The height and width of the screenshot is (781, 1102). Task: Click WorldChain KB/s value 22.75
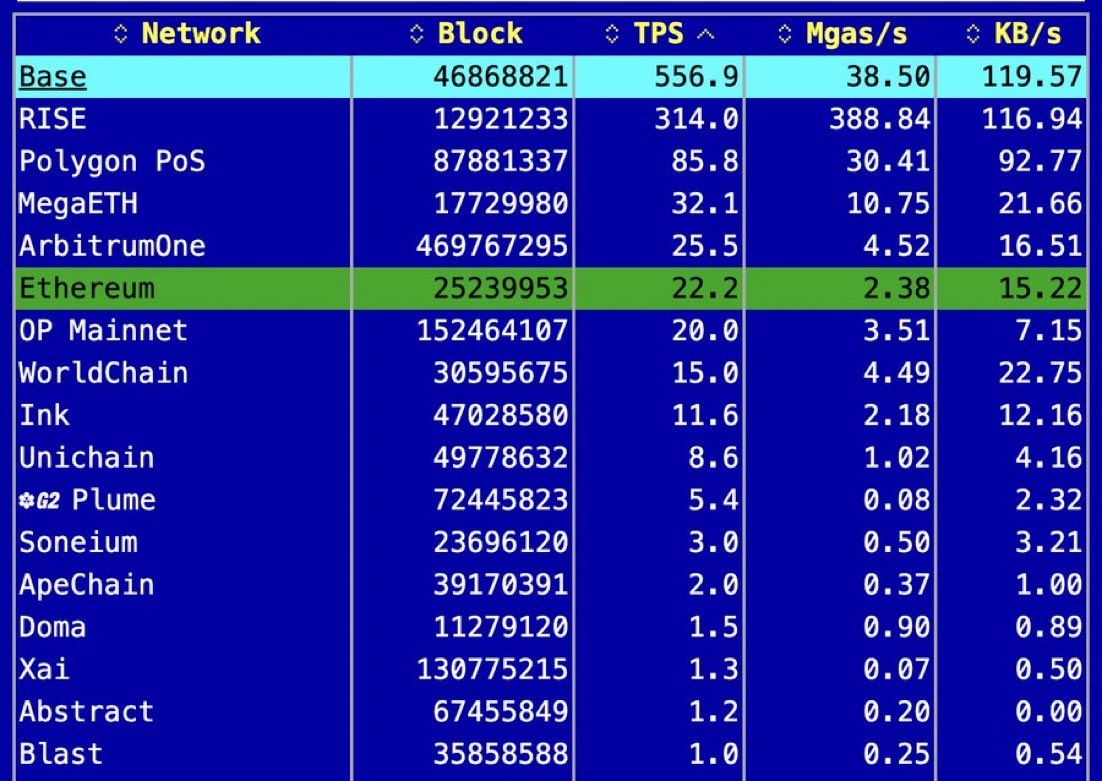1041,373
